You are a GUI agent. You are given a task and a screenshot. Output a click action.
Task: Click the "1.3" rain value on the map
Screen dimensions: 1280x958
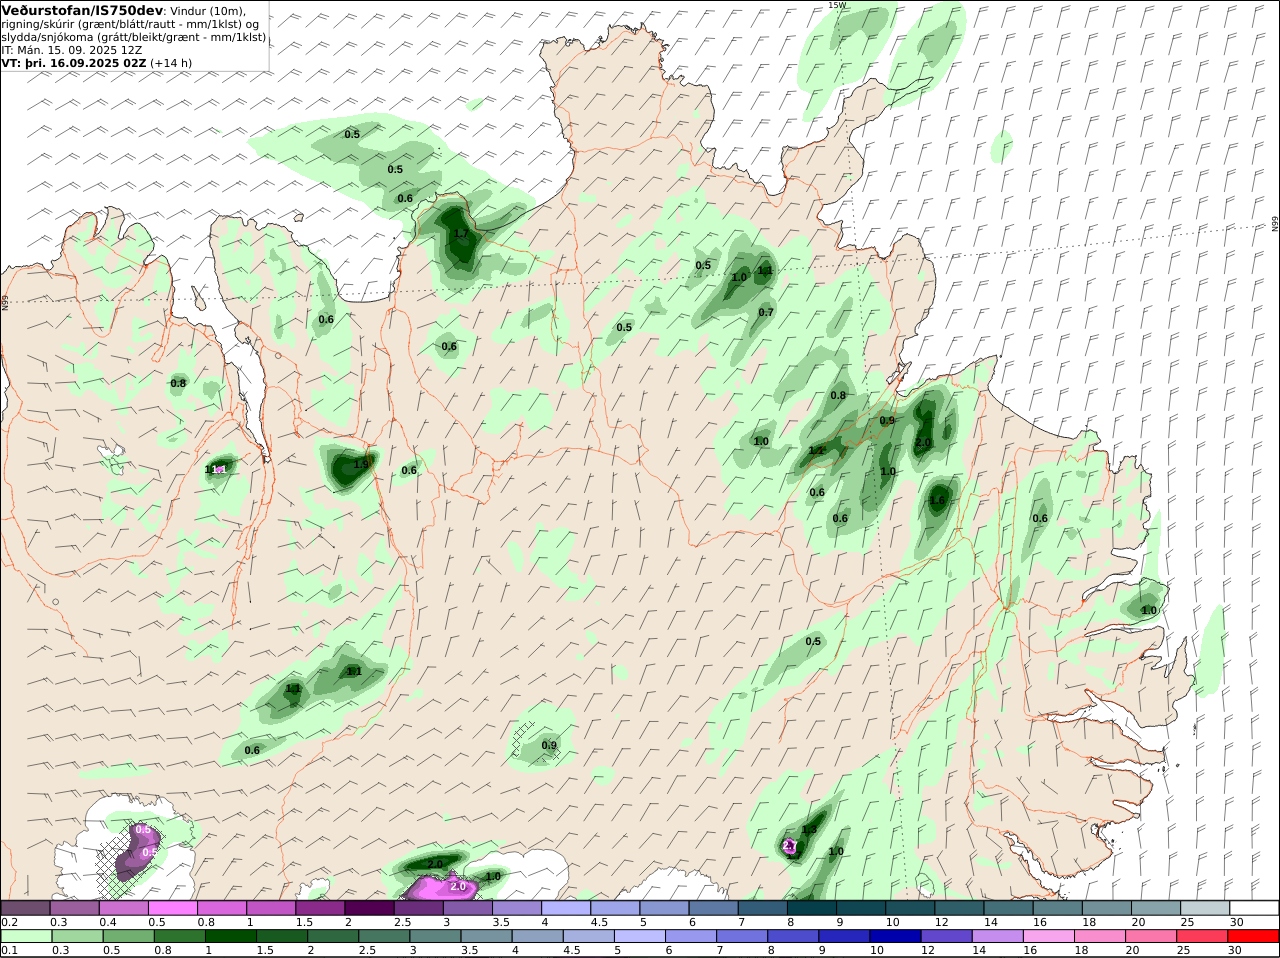pos(809,830)
